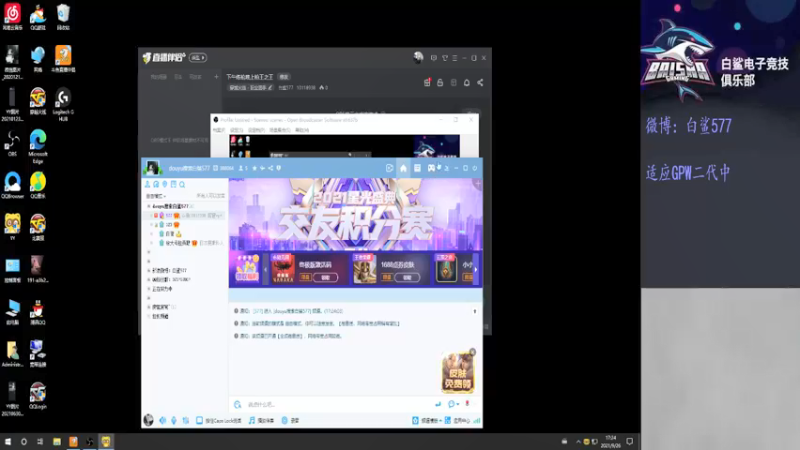Click the location pin icon above channel tree
800x450 pixels.
[165, 184]
